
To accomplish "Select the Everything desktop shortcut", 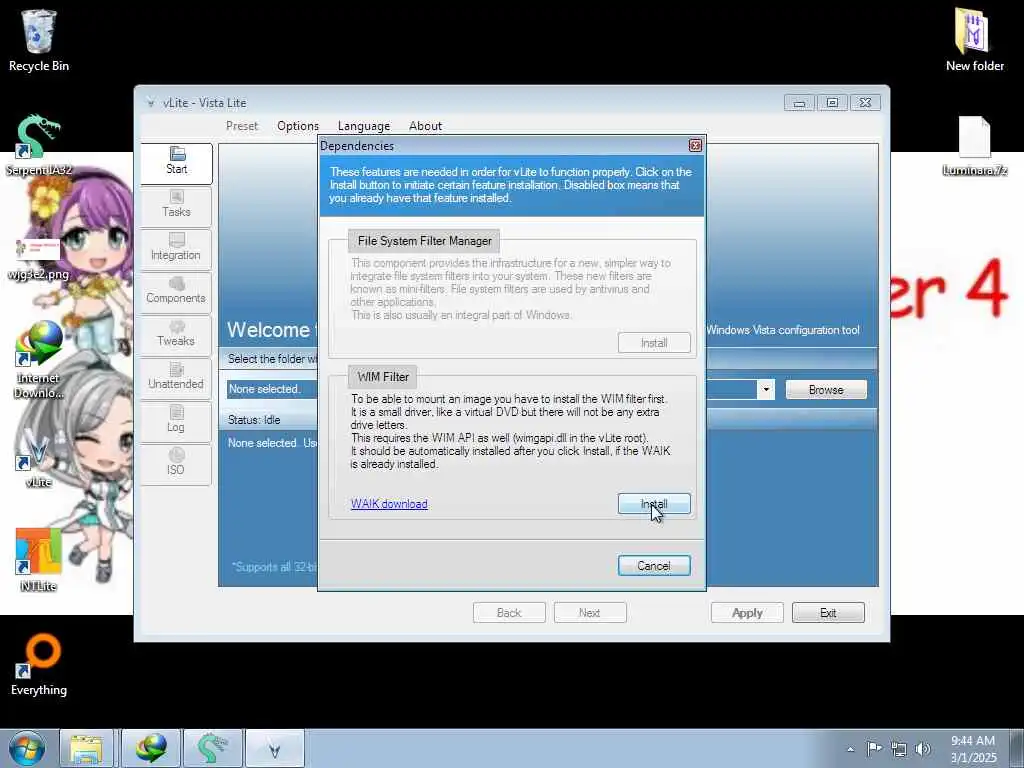I will (39, 665).
